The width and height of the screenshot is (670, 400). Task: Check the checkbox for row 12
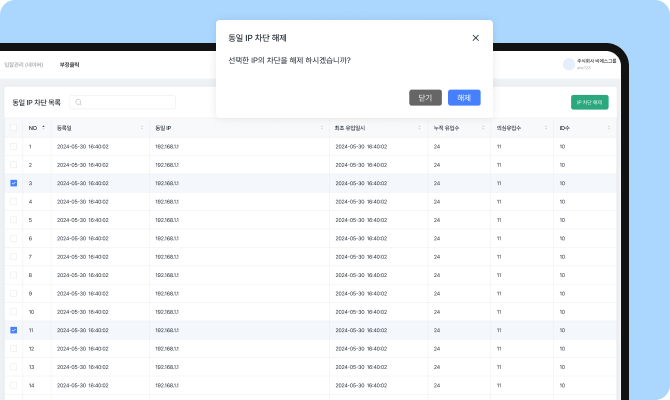(x=14, y=349)
